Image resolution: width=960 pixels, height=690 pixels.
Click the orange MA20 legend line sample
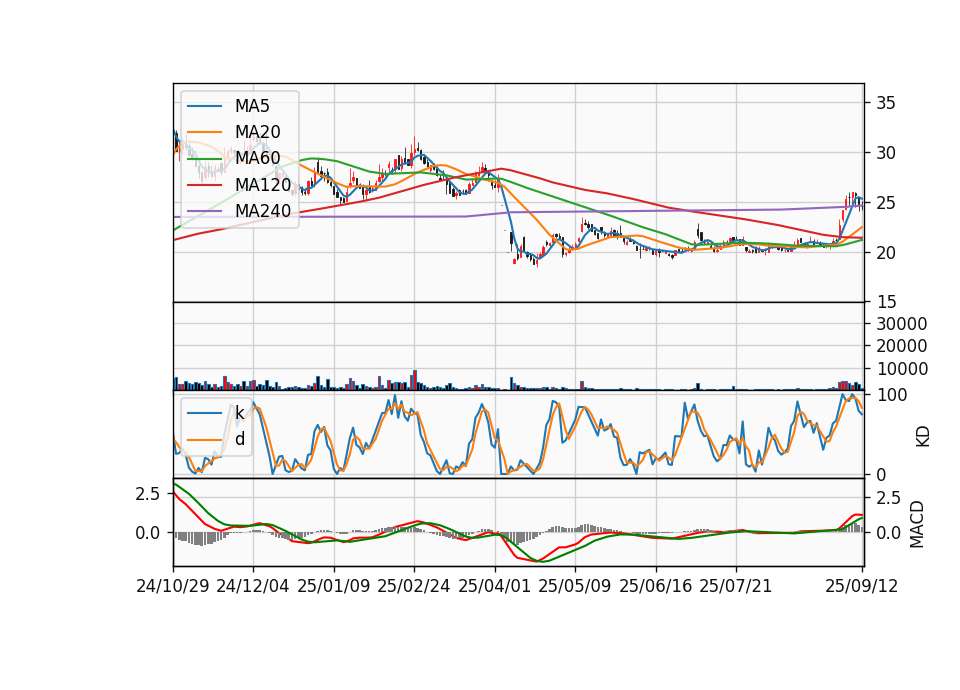point(204,132)
